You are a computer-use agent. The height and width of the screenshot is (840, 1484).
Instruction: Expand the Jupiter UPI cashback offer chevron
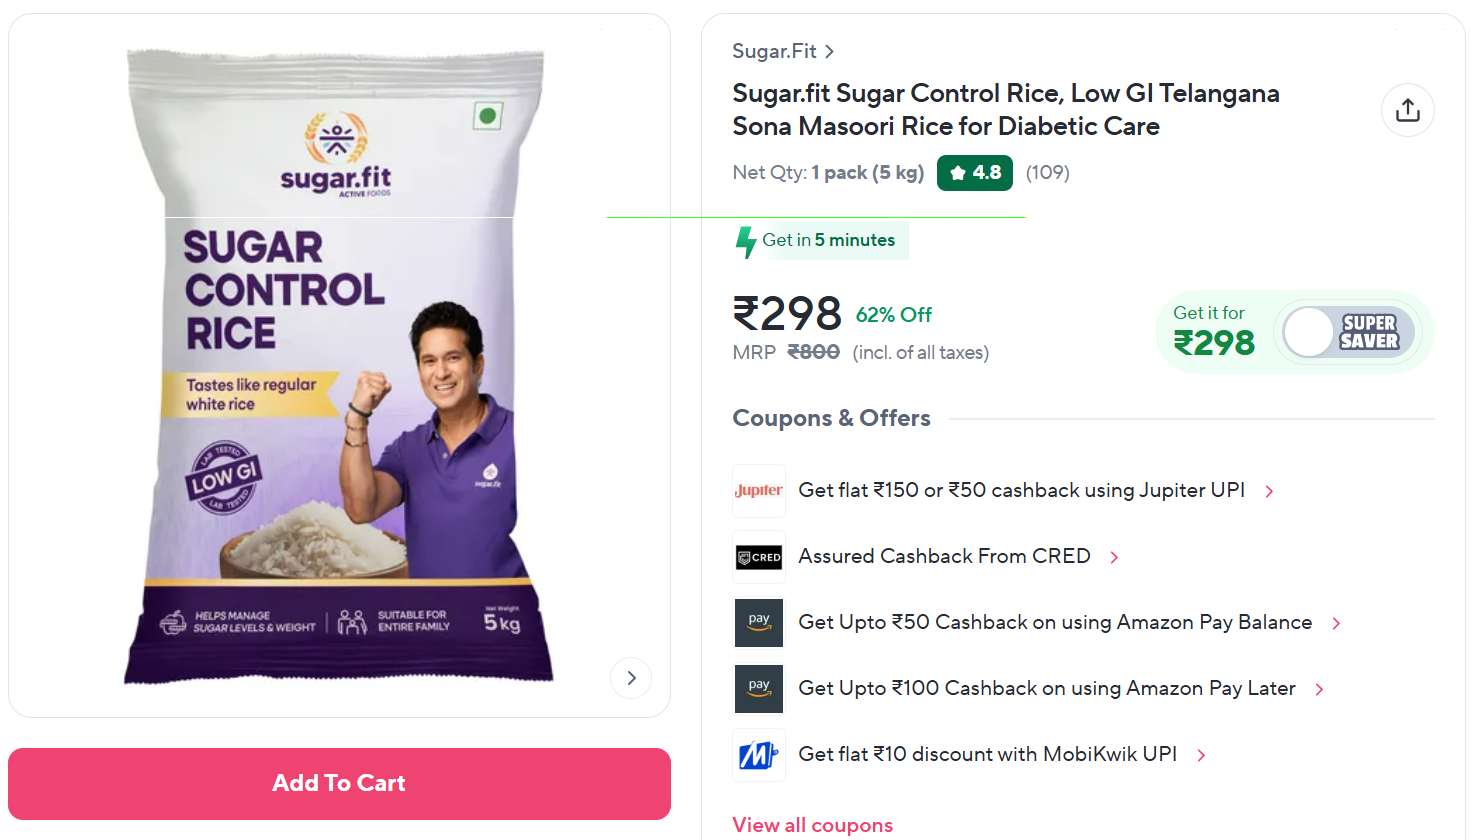pyautogui.click(x=1269, y=491)
